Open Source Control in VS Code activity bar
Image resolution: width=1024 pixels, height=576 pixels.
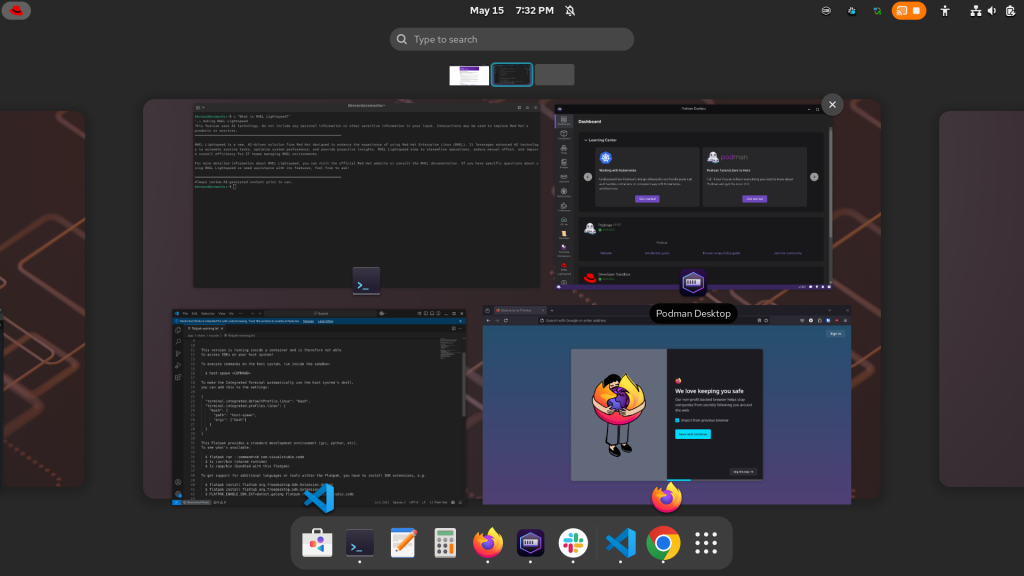178,353
